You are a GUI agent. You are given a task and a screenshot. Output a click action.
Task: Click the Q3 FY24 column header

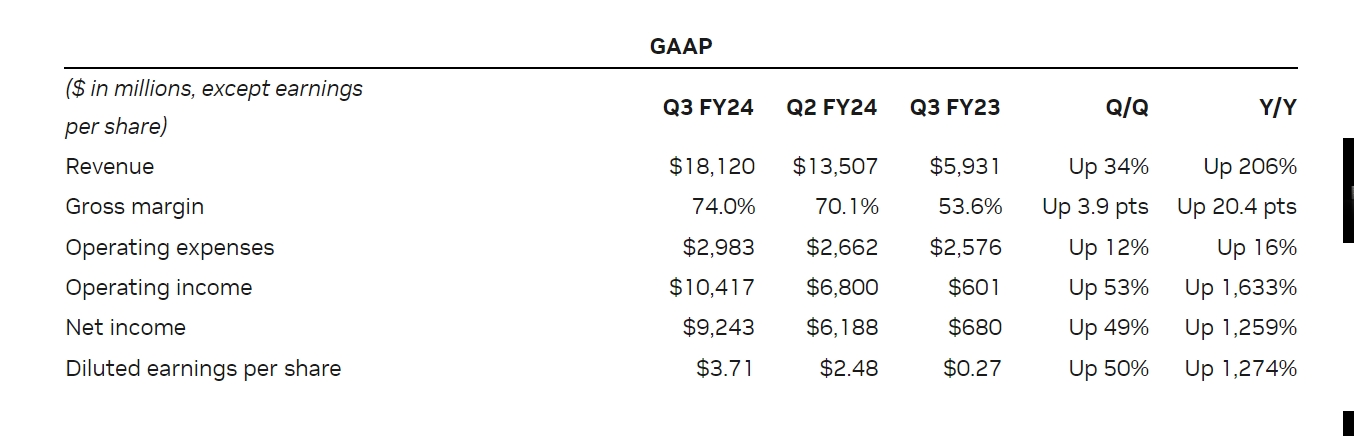708,108
